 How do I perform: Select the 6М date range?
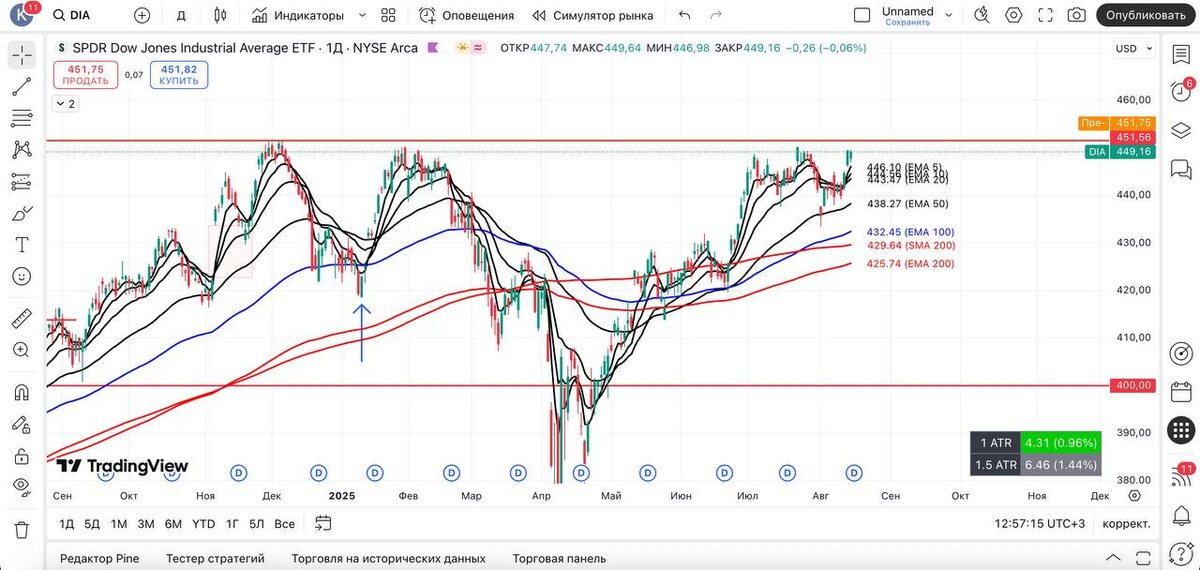(x=173, y=523)
